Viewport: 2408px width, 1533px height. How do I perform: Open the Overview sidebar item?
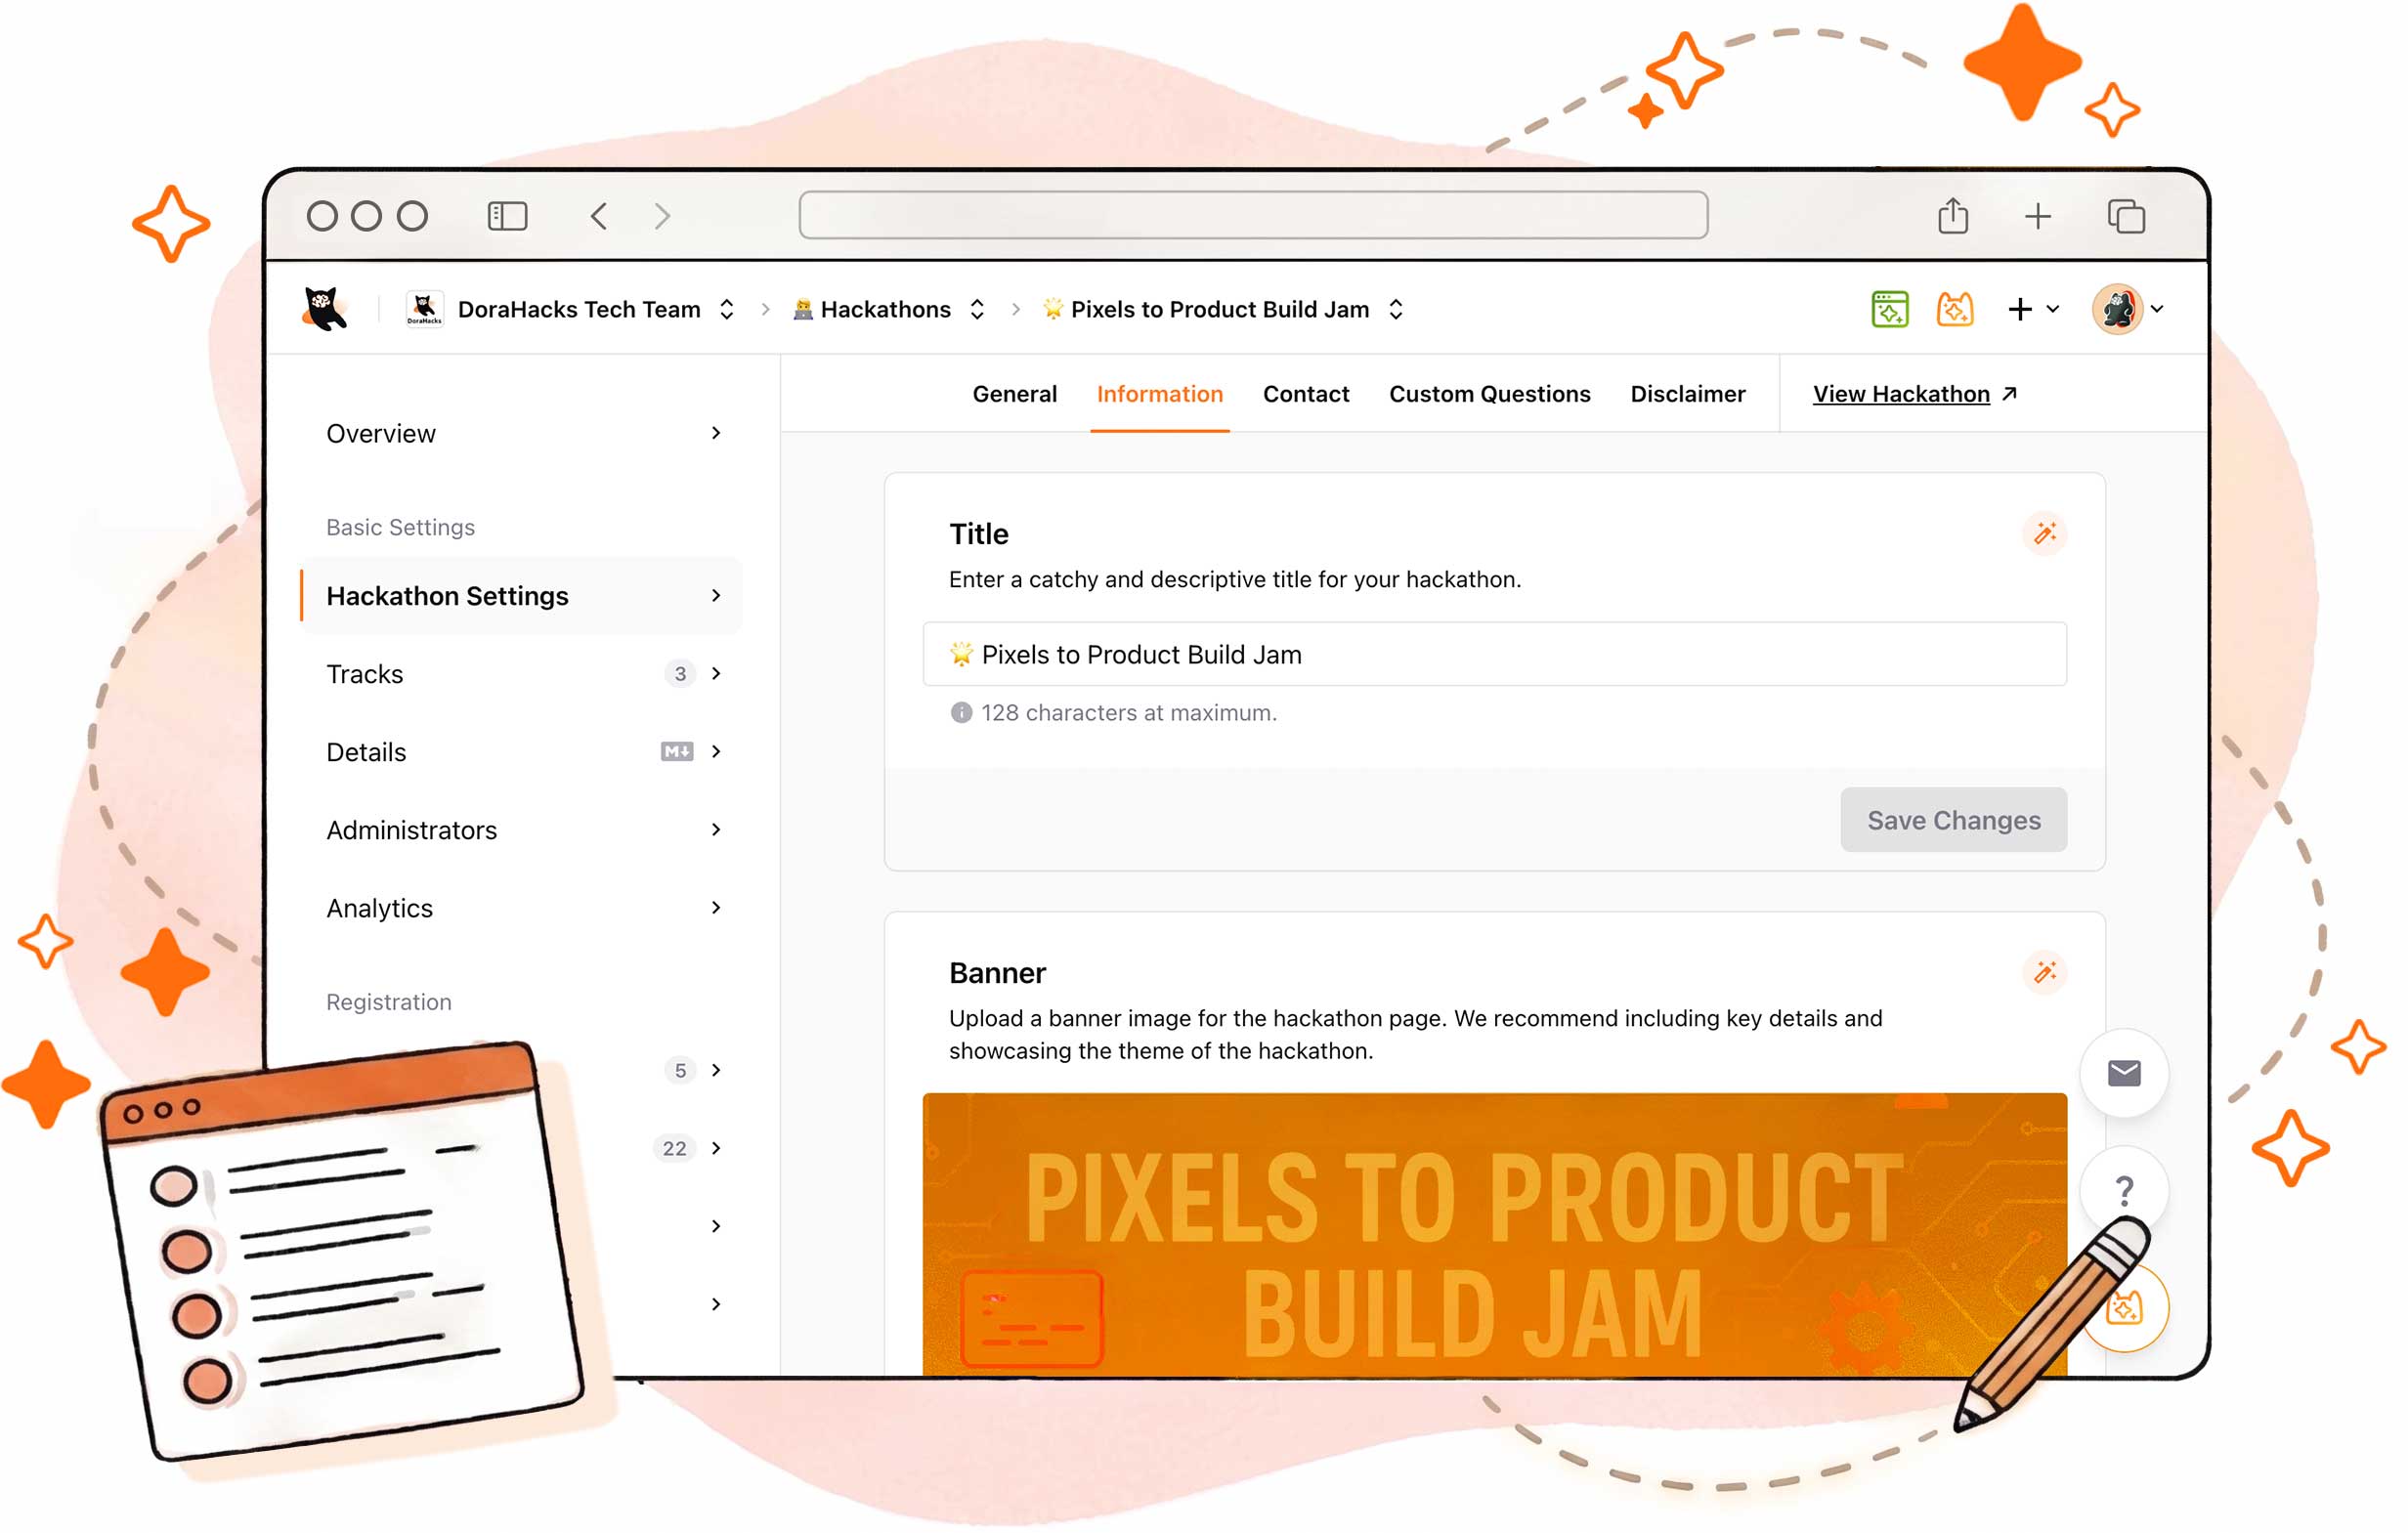522,433
